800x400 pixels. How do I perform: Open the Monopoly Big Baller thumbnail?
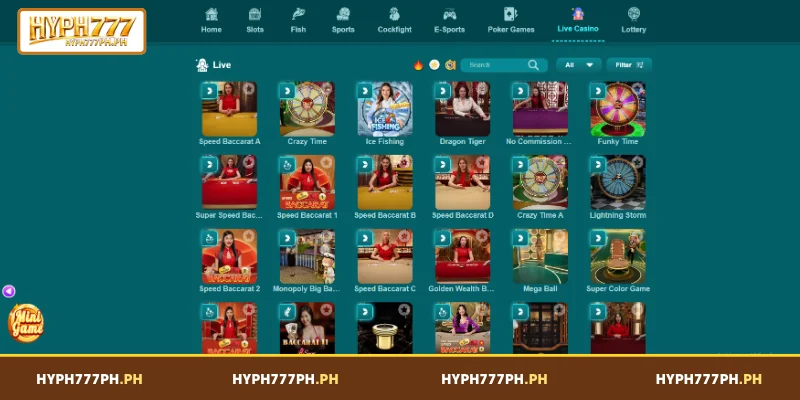(x=307, y=256)
